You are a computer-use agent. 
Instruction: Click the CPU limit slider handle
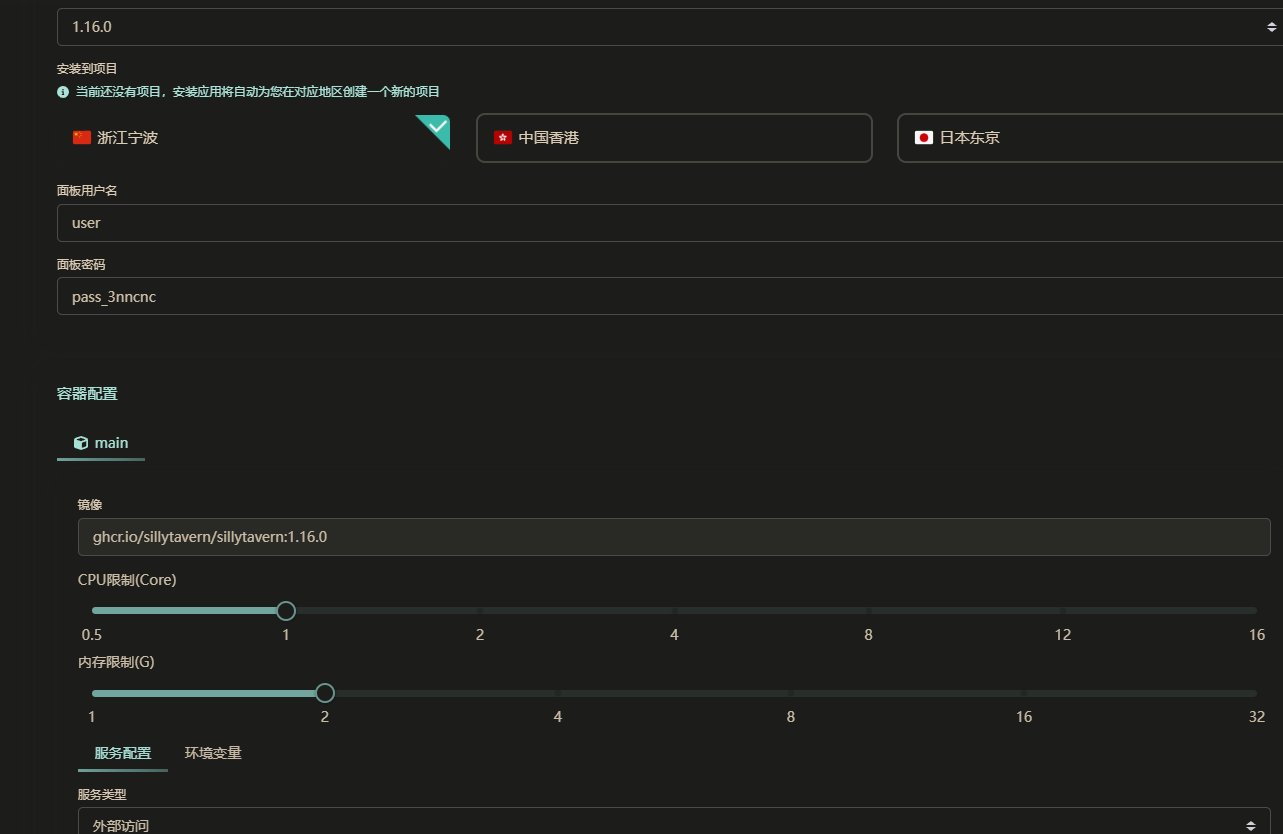[286, 610]
